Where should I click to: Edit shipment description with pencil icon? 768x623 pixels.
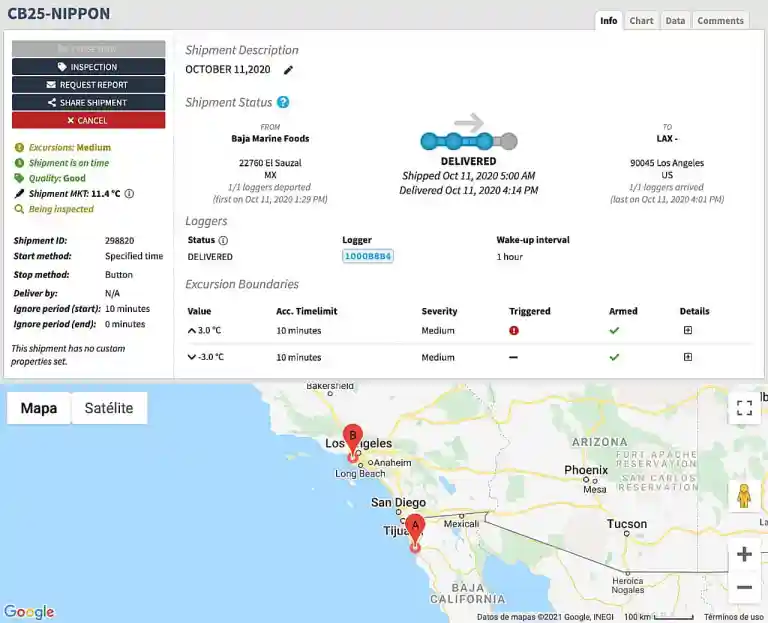tap(288, 70)
